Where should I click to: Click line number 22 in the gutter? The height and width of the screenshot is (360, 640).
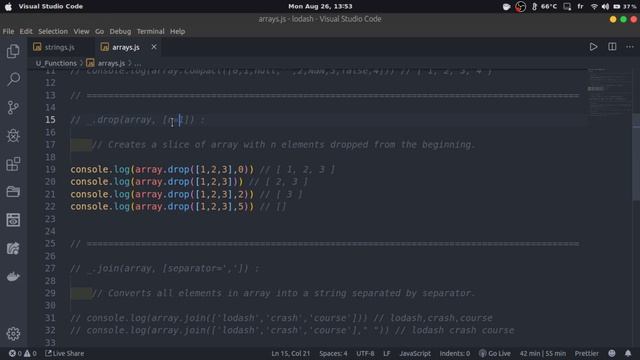(x=50, y=207)
